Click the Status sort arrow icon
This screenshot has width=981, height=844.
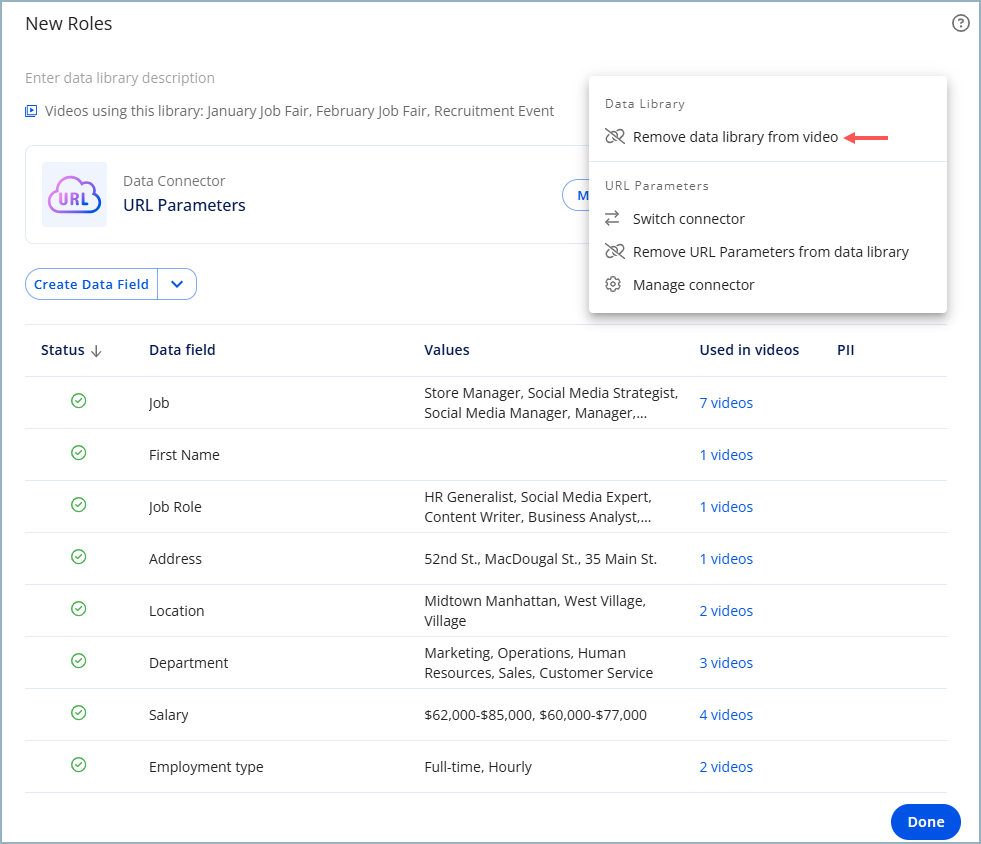pos(96,351)
